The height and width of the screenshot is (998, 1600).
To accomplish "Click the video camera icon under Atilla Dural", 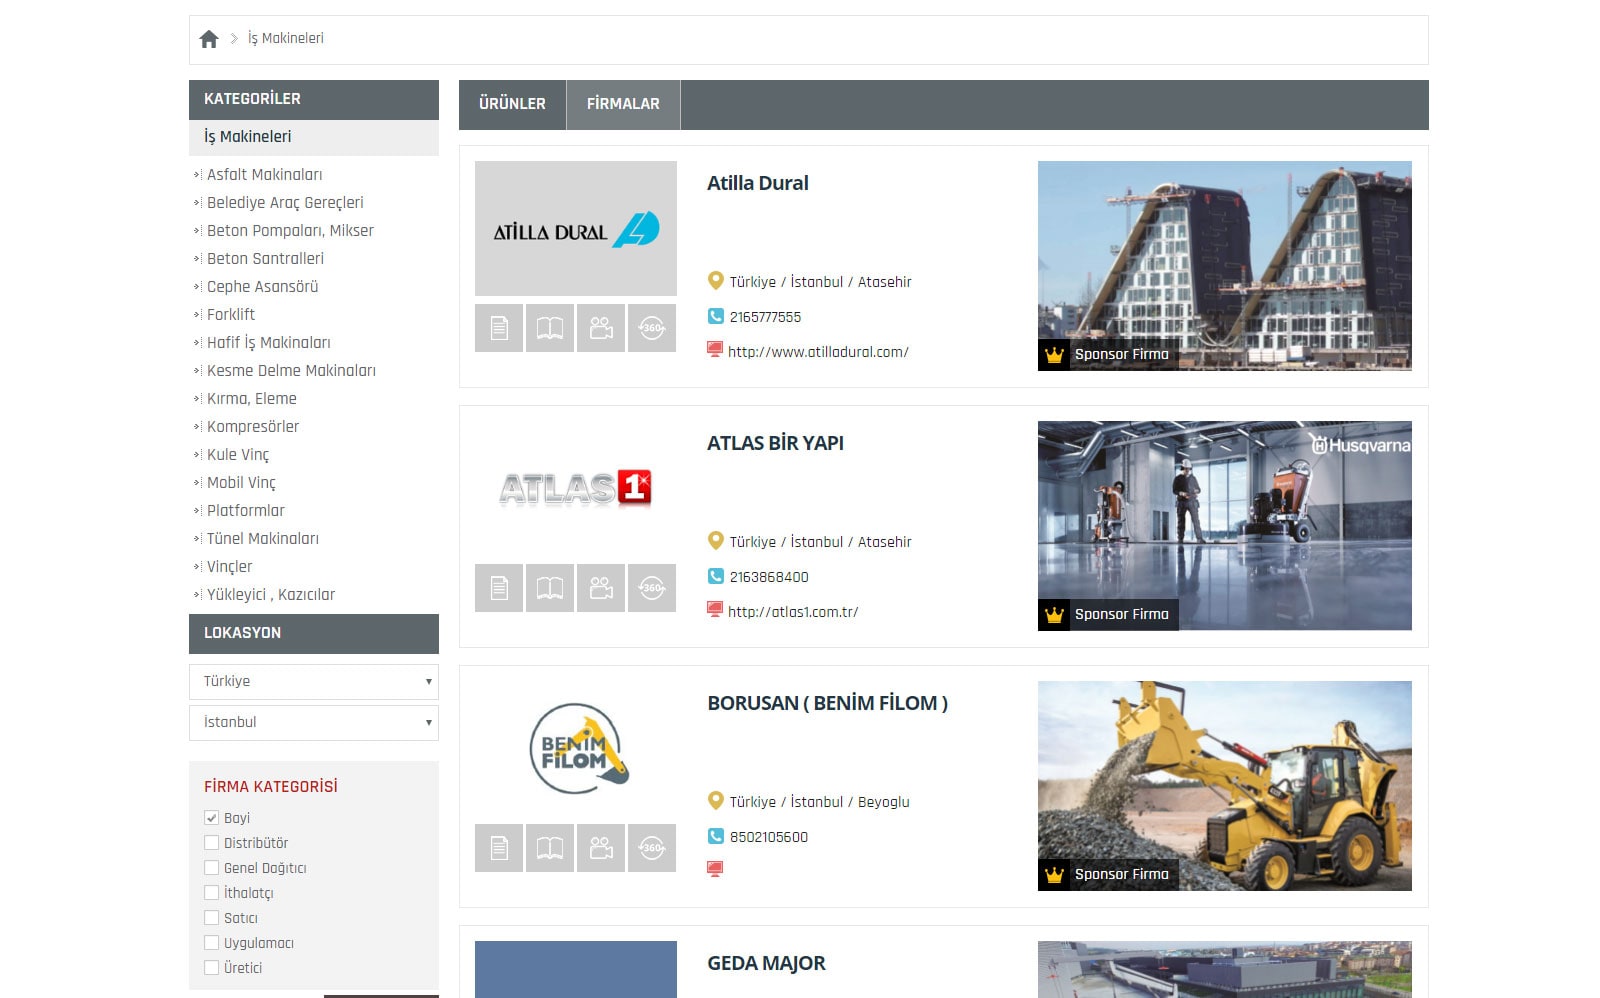I will pyautogui.click(x=601, y=328).
